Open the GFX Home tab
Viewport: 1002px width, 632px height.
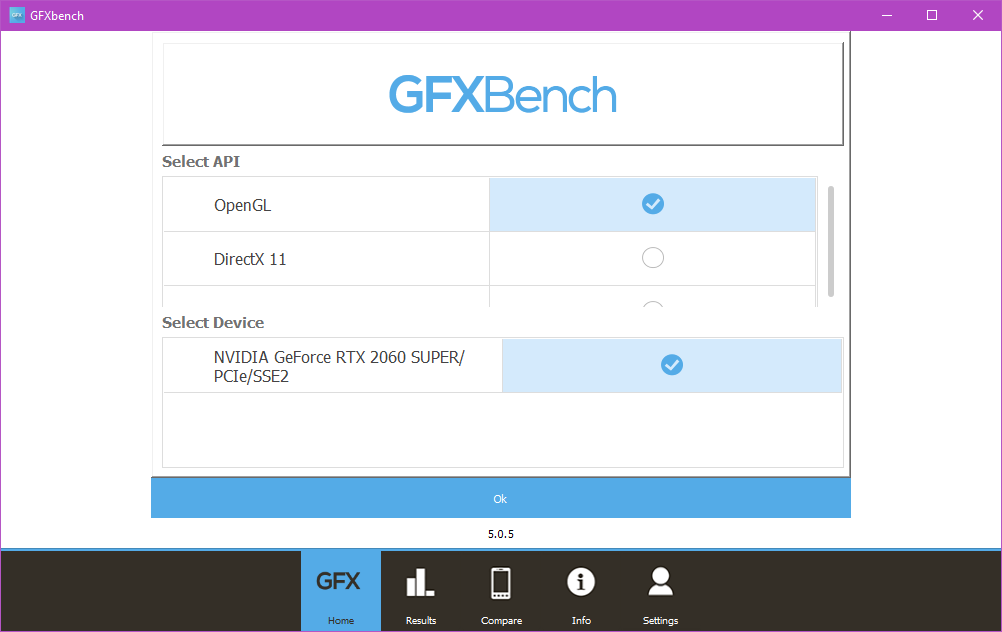341,591
